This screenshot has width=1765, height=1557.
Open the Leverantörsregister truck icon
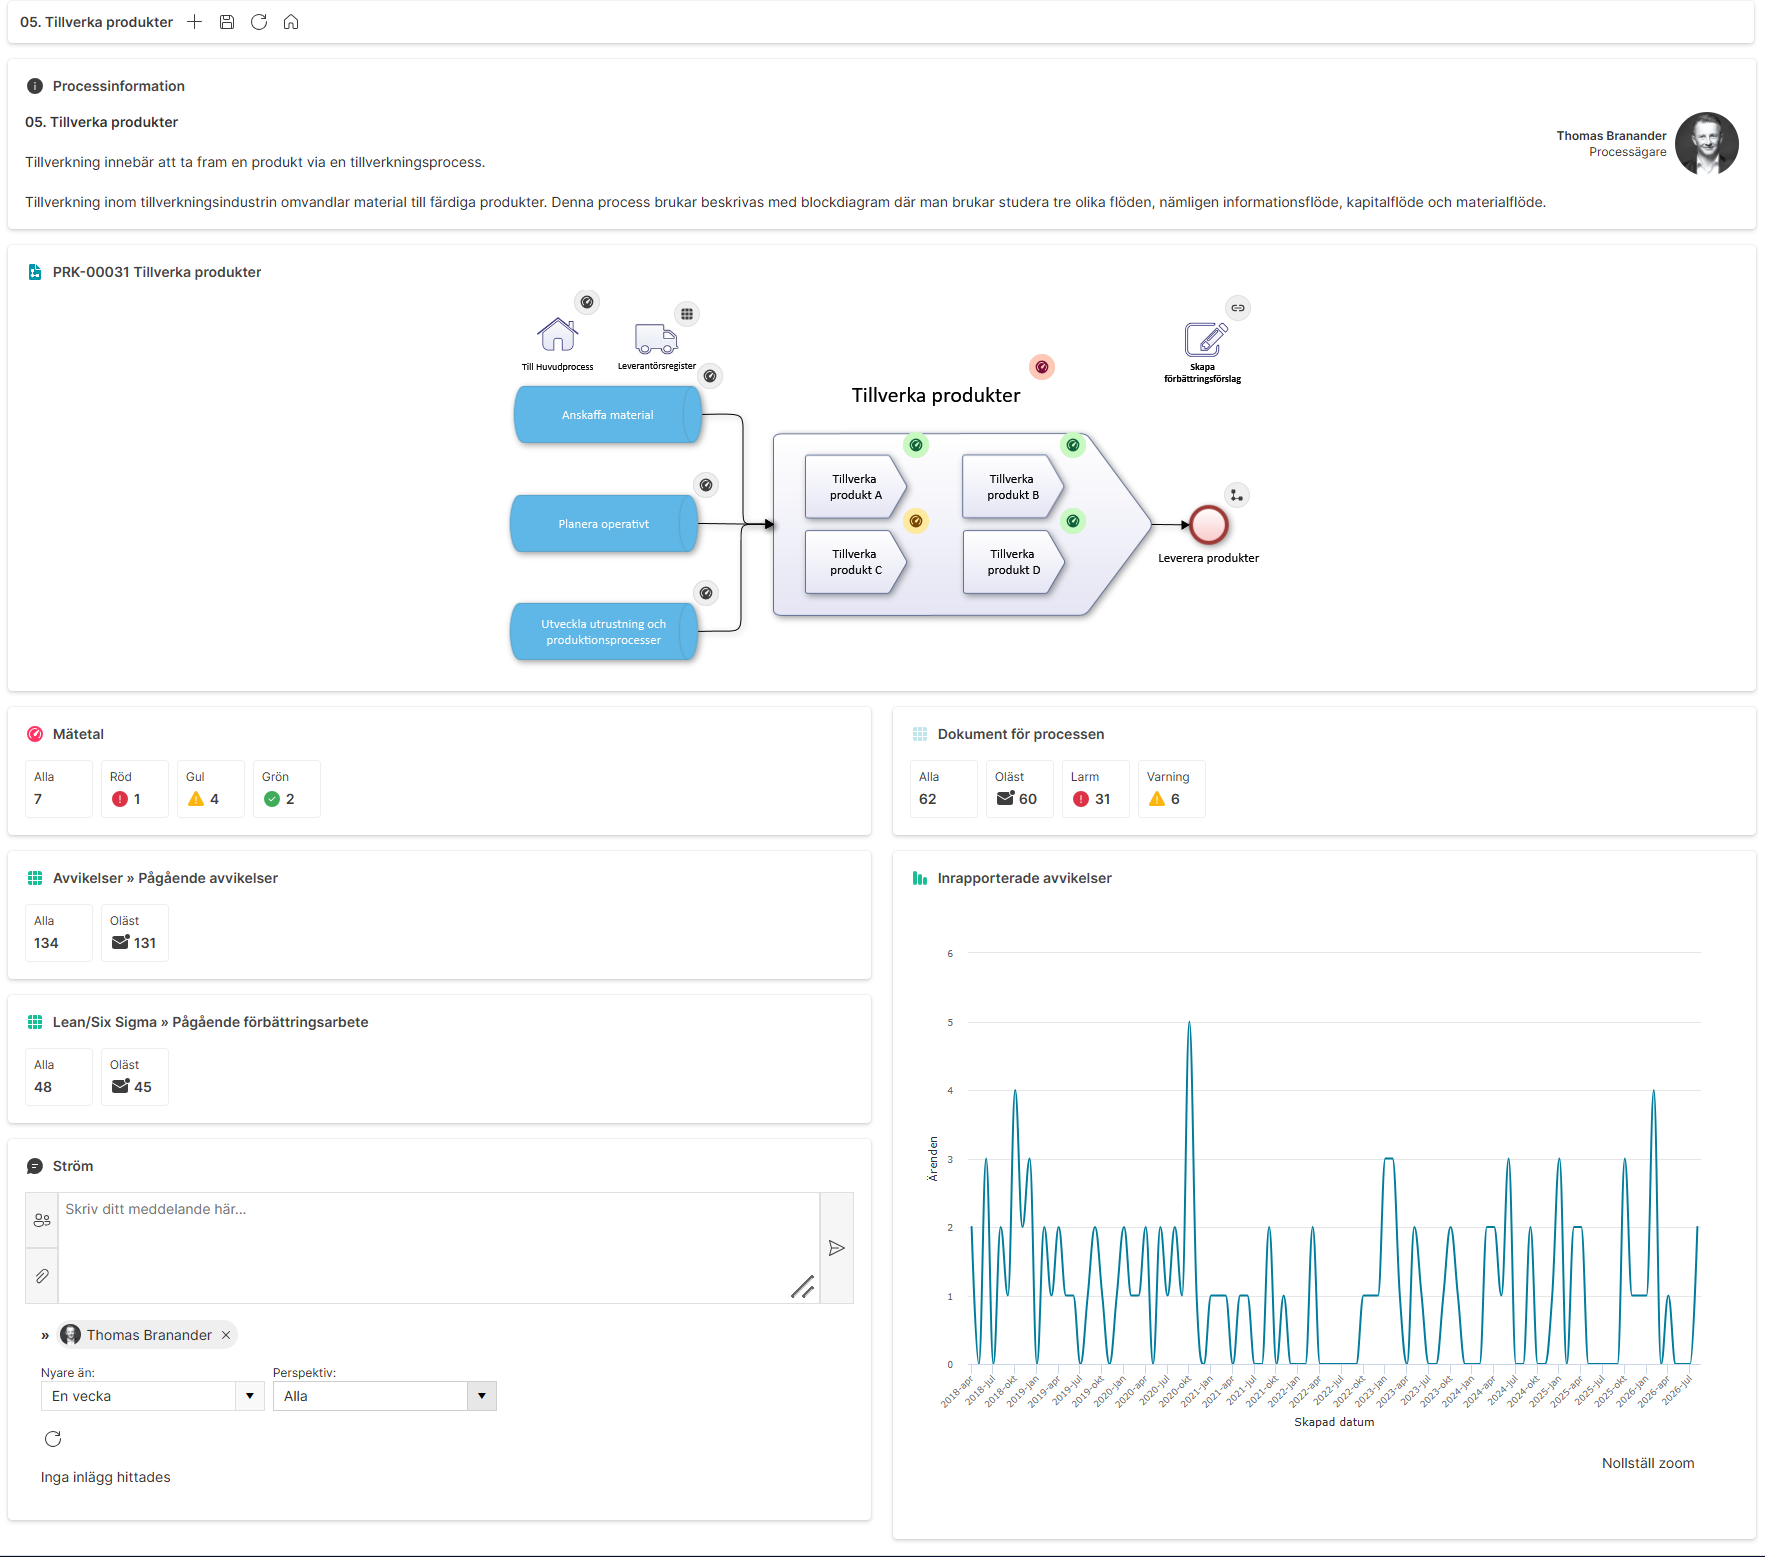656,339
